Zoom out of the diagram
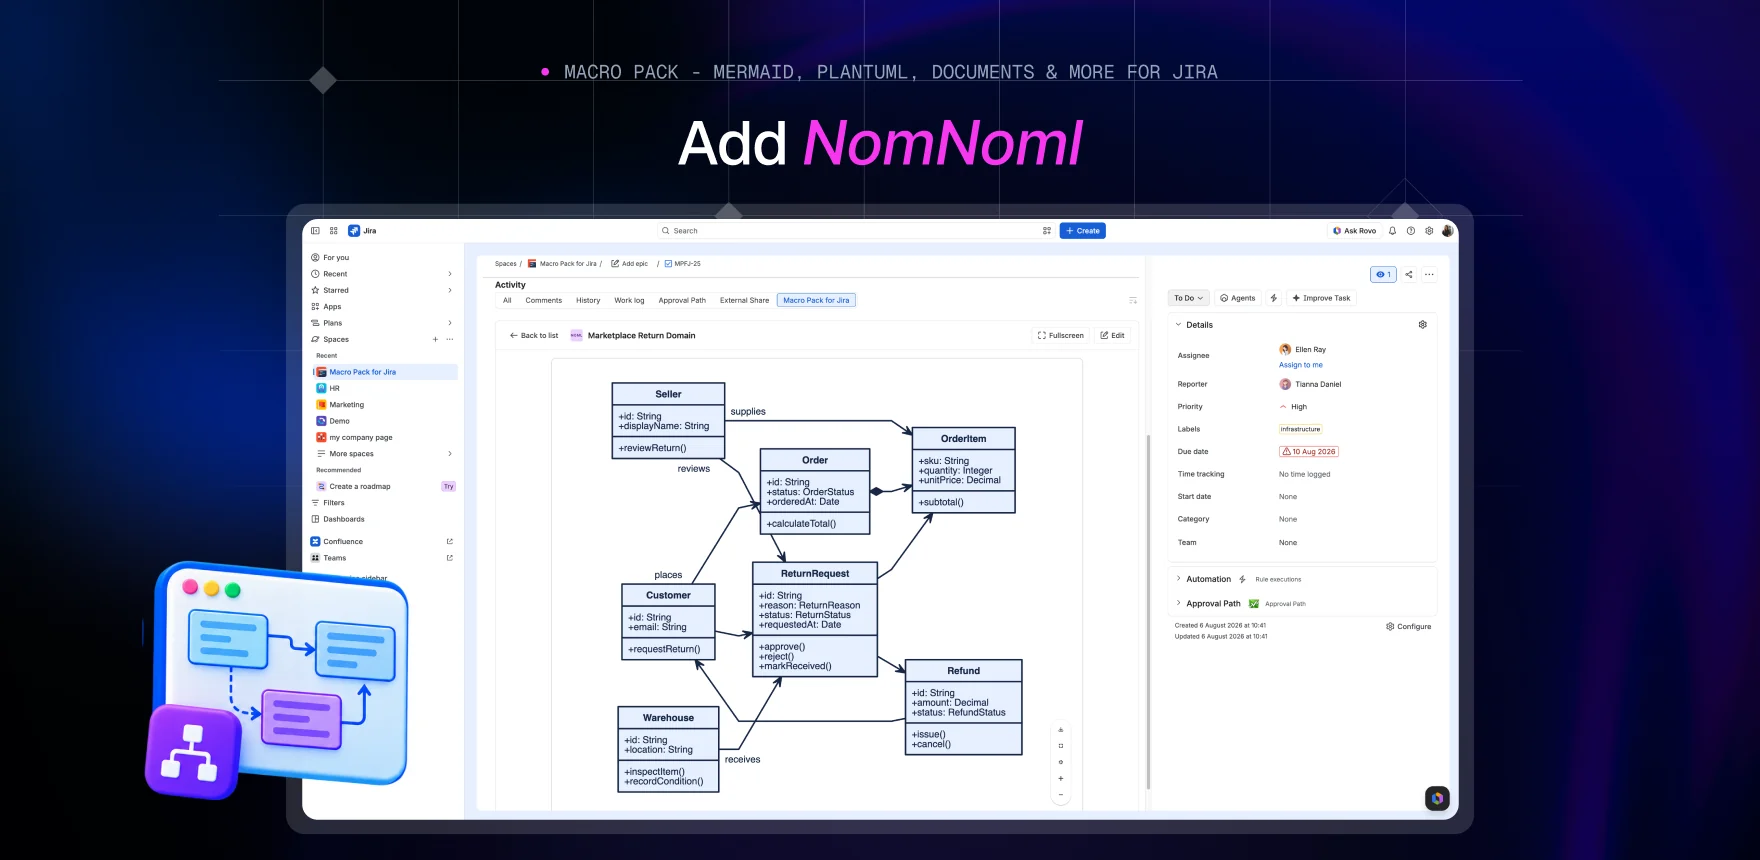The height and width of the screenshot is (860, 1760). pyautogui.click(x=1061, y=795)
